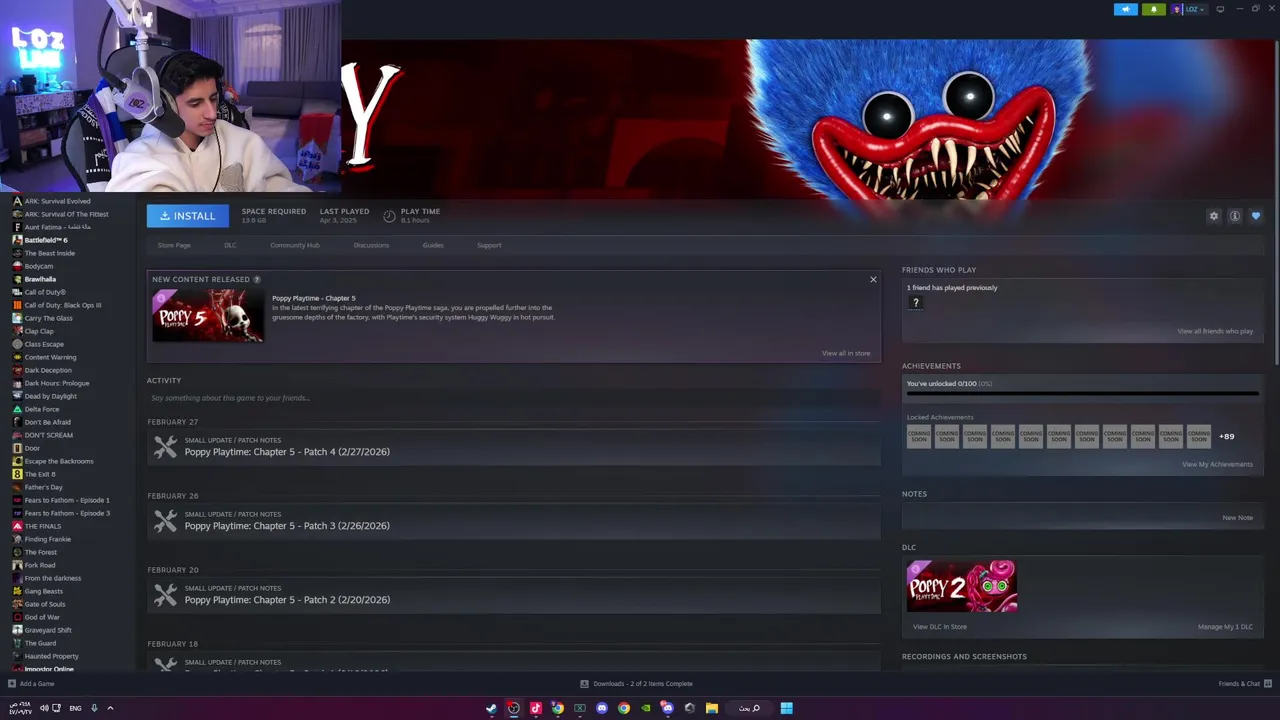
Task: Open the game settings gear icon
Action: (1214, 216)
